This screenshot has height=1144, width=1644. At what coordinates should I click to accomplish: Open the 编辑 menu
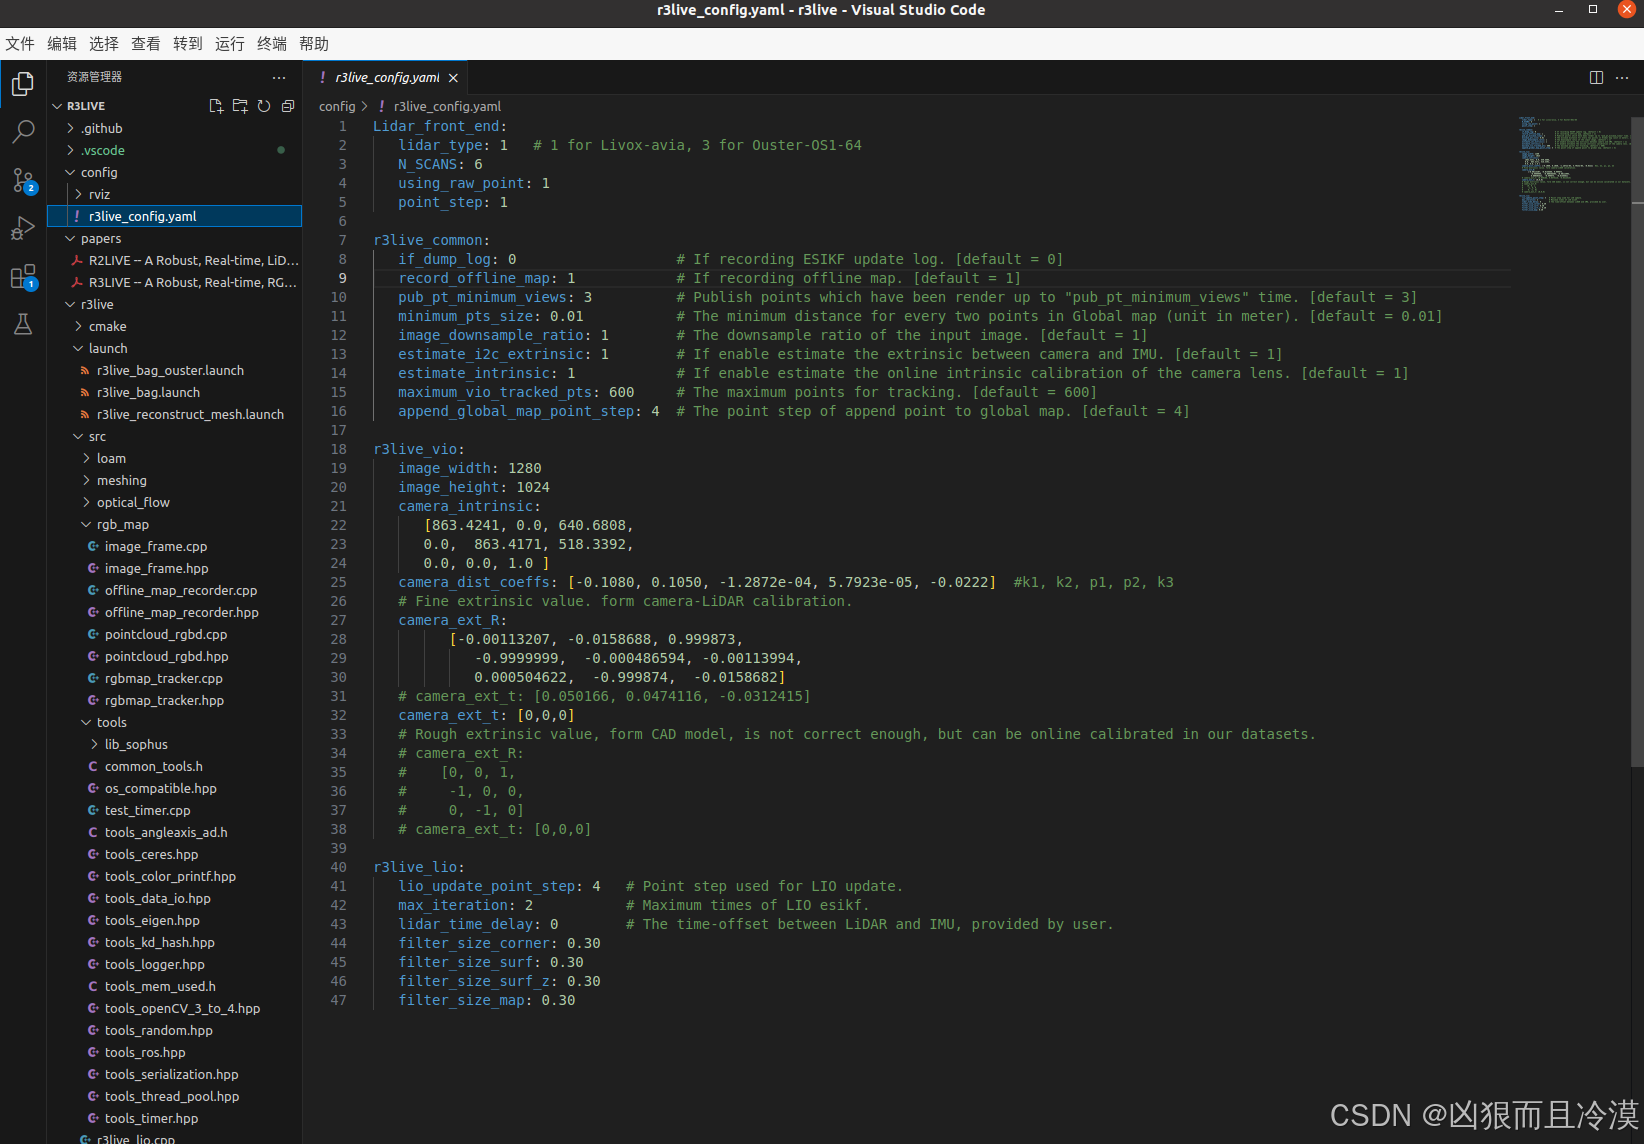(62, 44)
